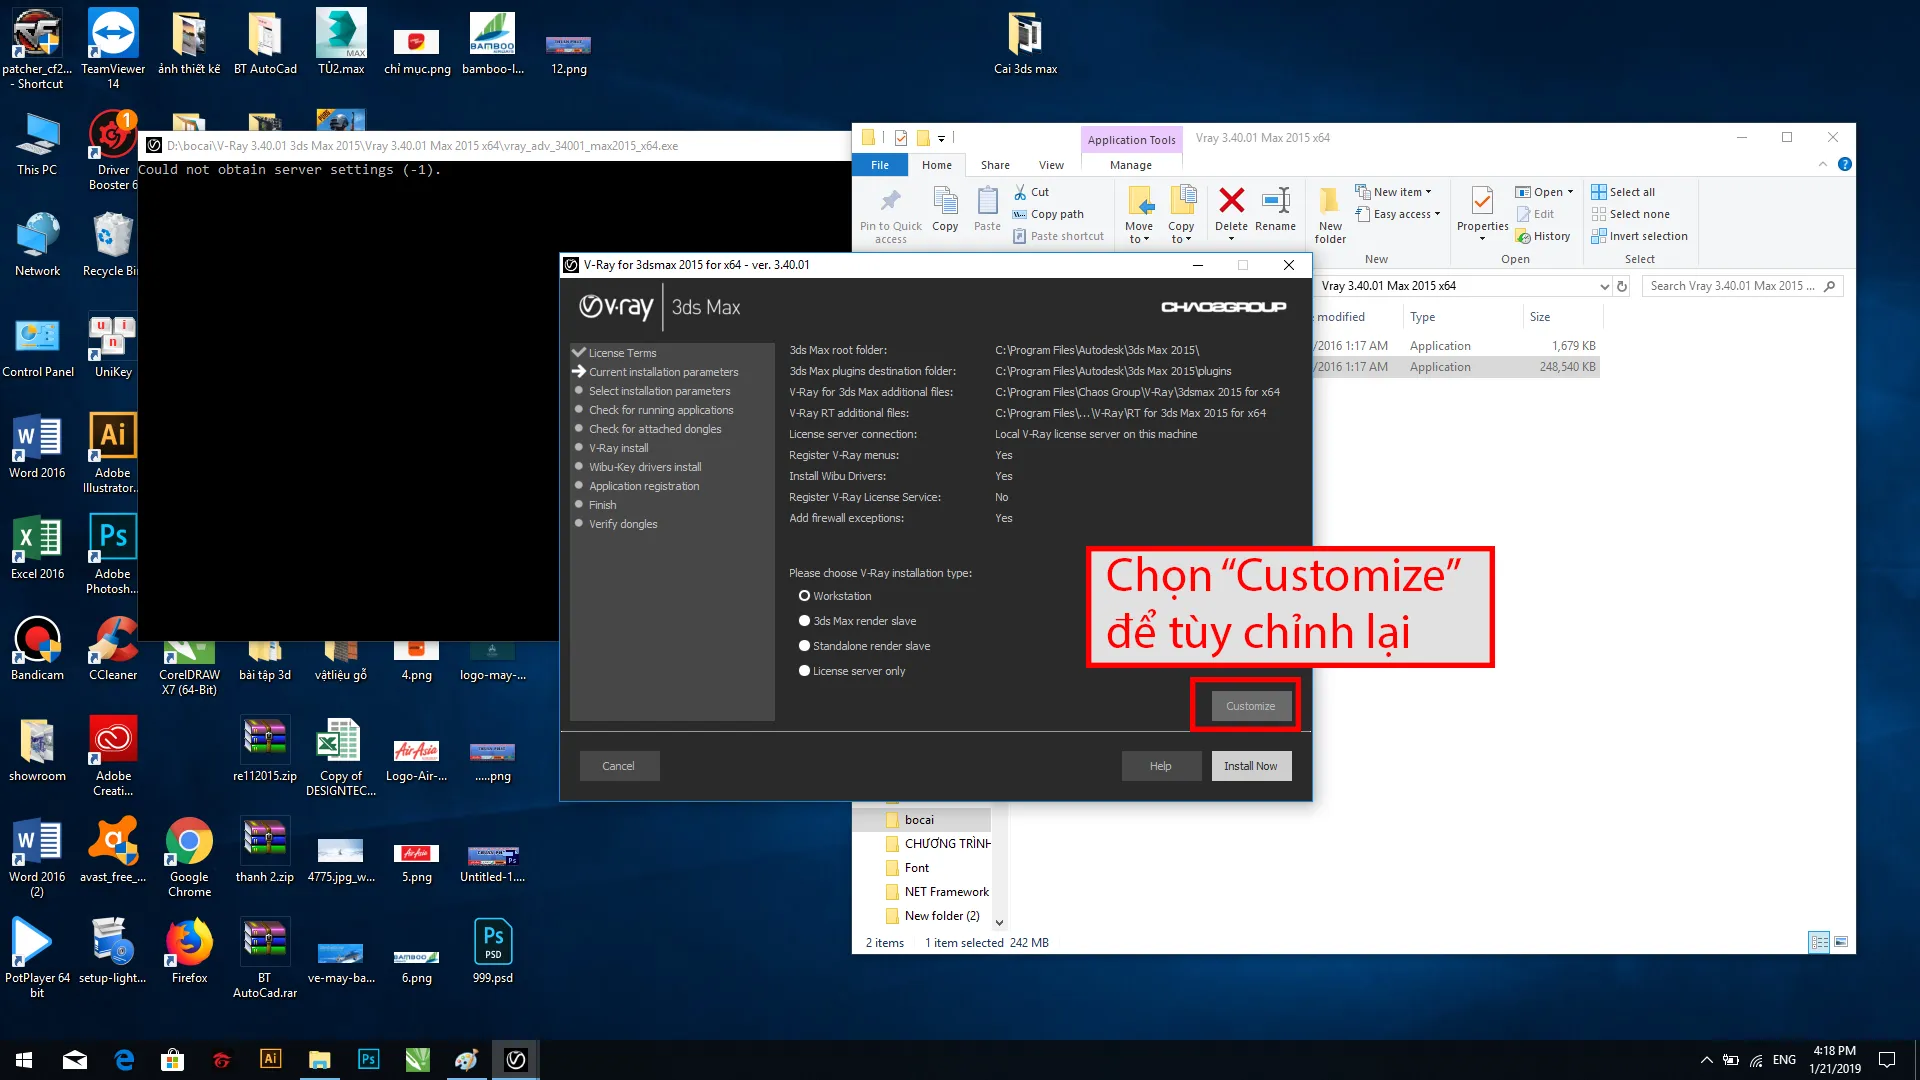Click V-Ray installer taskbar icon
This screenshot has height=1080, width=1920.
click(516, 1060)
